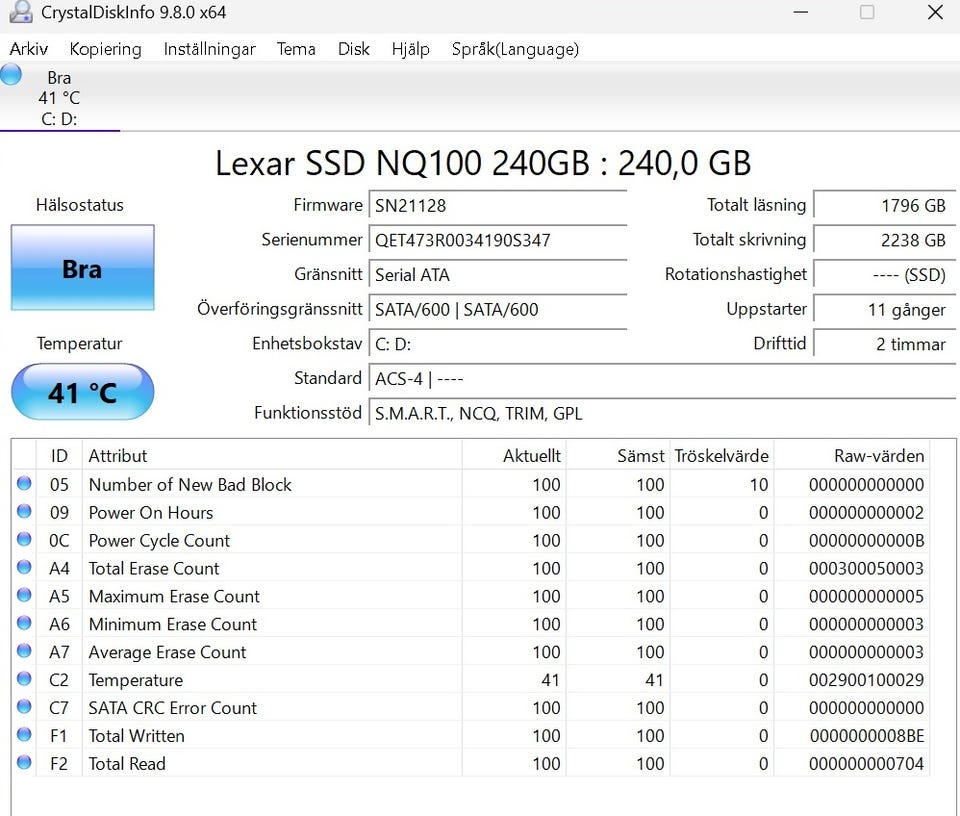Click status dot for SATA CRC Error Count
The image size is (960, 816).
tap(24, 706)
